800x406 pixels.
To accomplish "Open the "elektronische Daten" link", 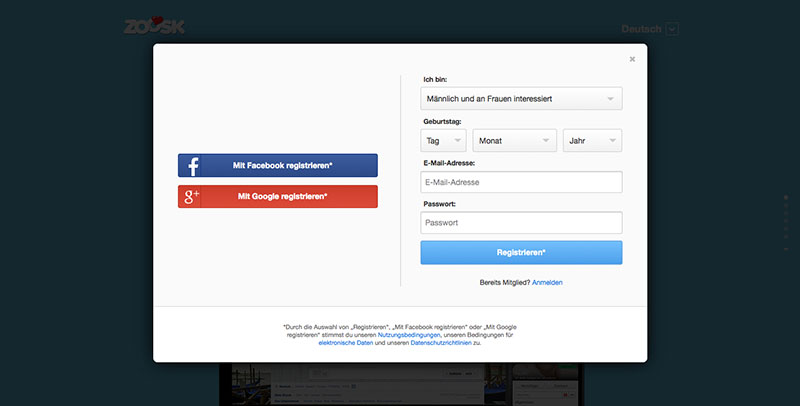I will click(345, 343).
